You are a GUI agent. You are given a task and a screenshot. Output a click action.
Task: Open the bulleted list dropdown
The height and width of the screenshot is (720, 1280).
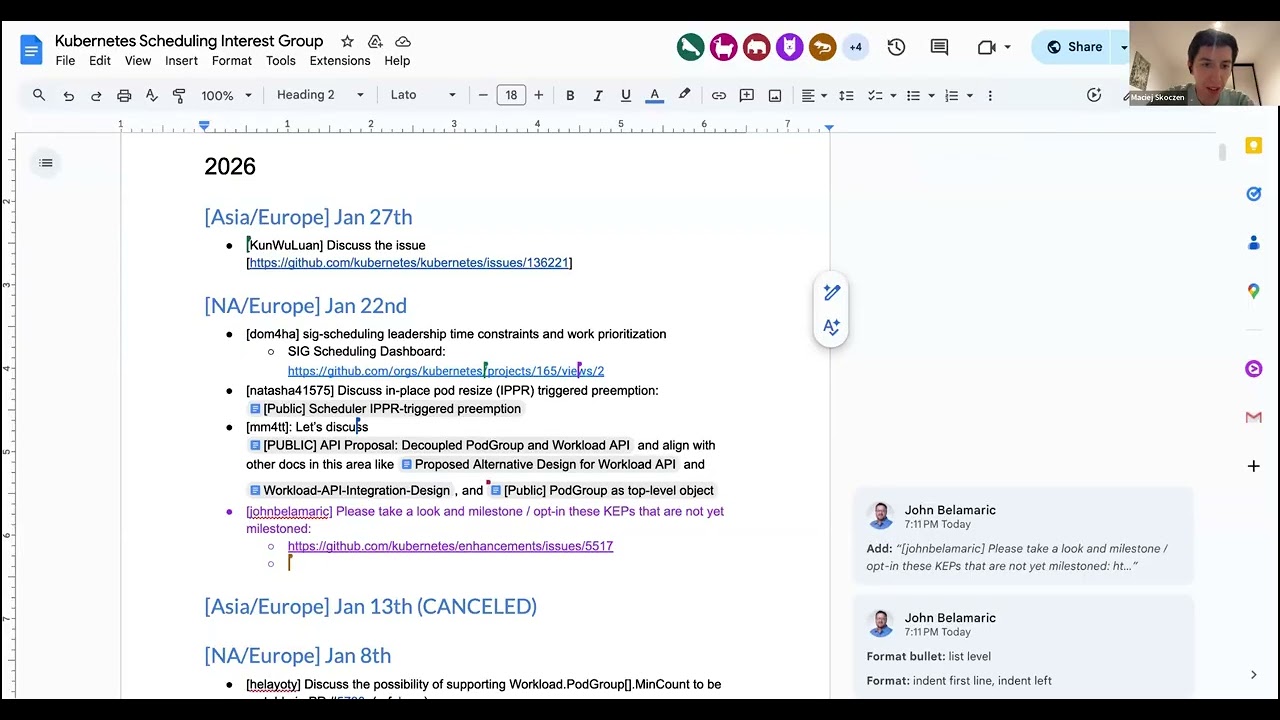pyautogui.click(x=920, y=96)
